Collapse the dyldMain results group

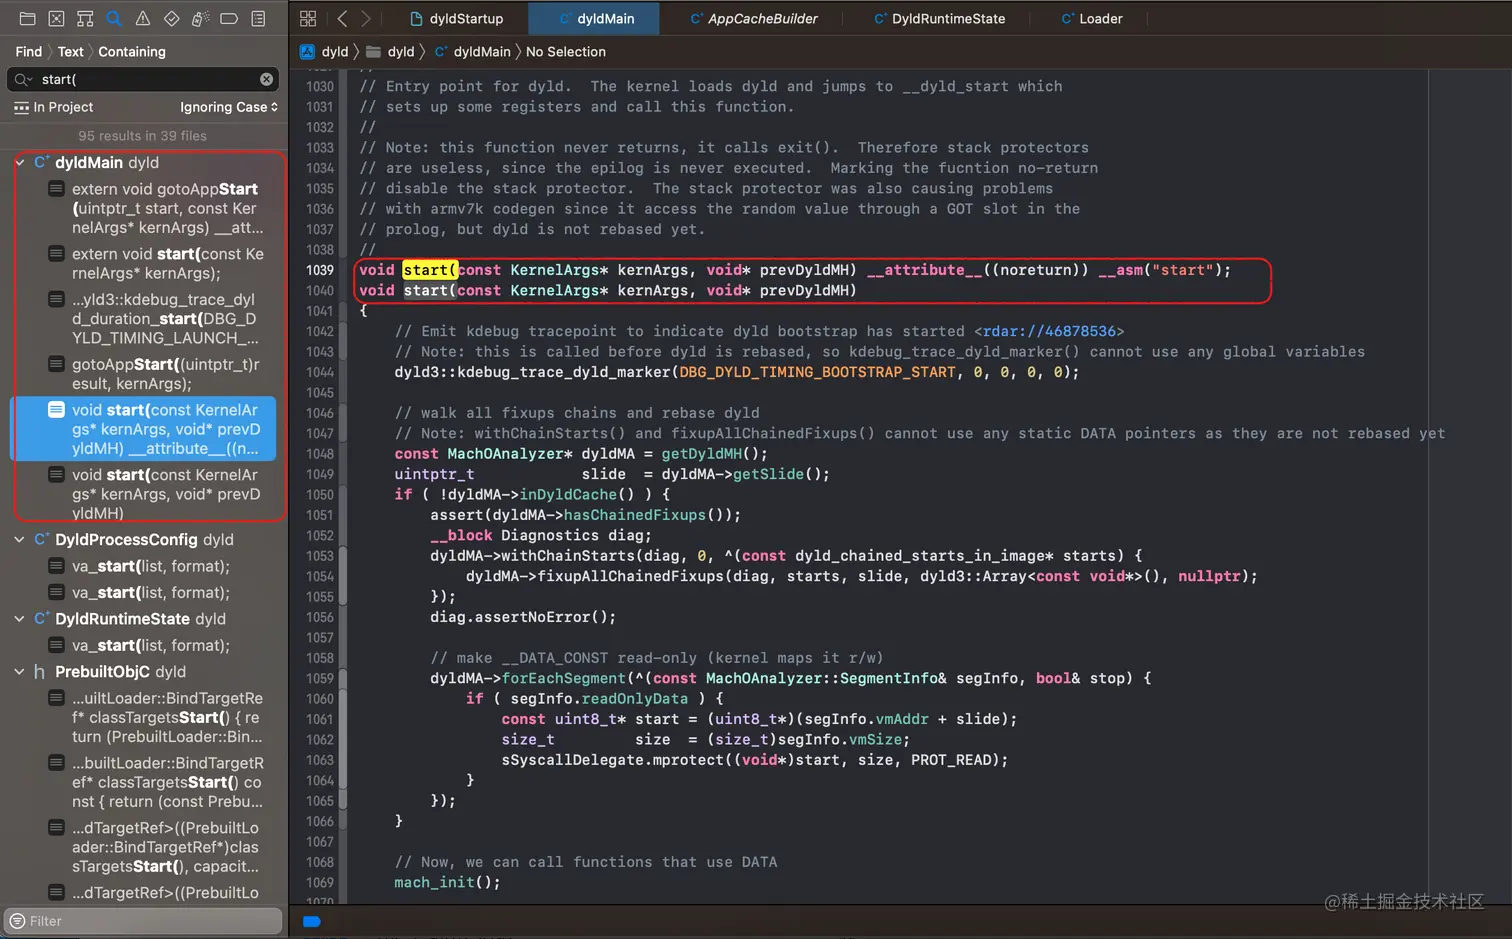20,163
